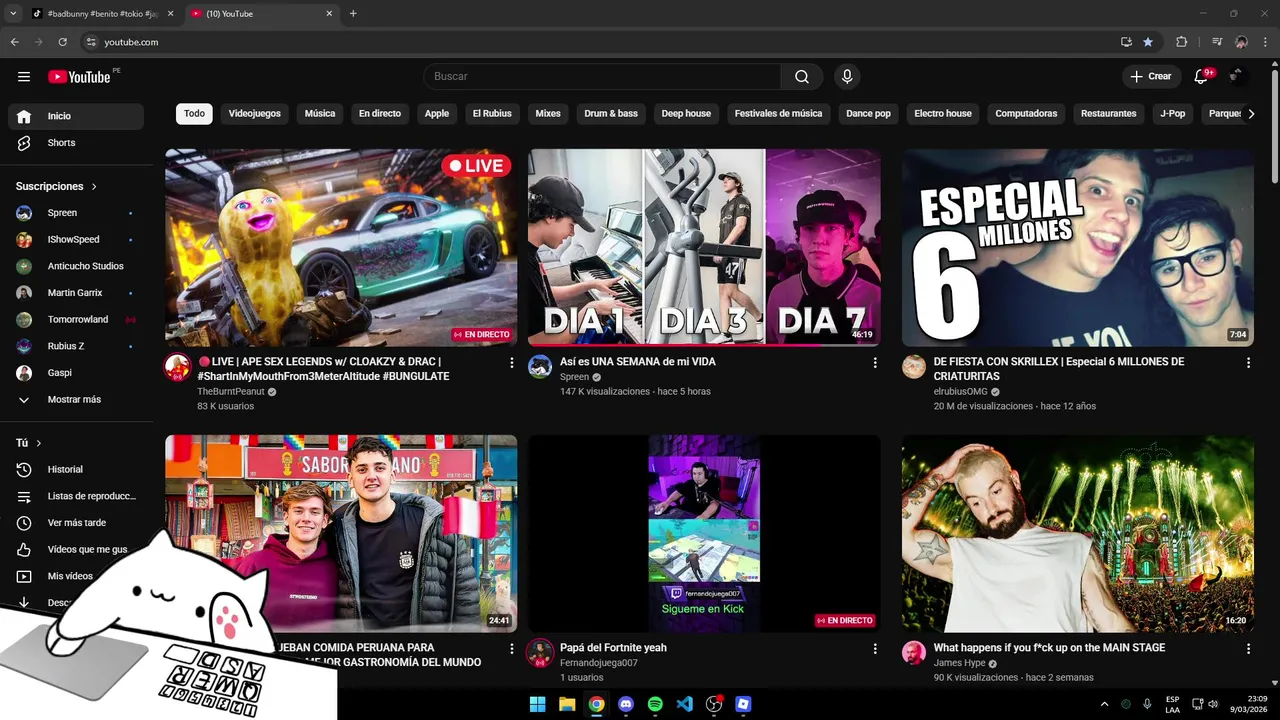Open the TheBurntPeanut channel name link
The width and height of the screenshot is (1280, 720).
[231, 392]
